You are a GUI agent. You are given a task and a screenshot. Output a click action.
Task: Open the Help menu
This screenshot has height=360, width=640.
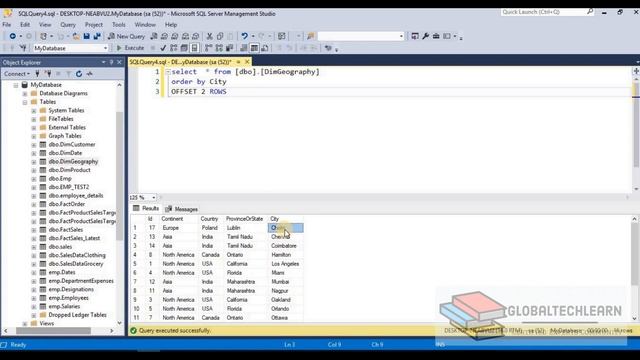tap(171, 25)
